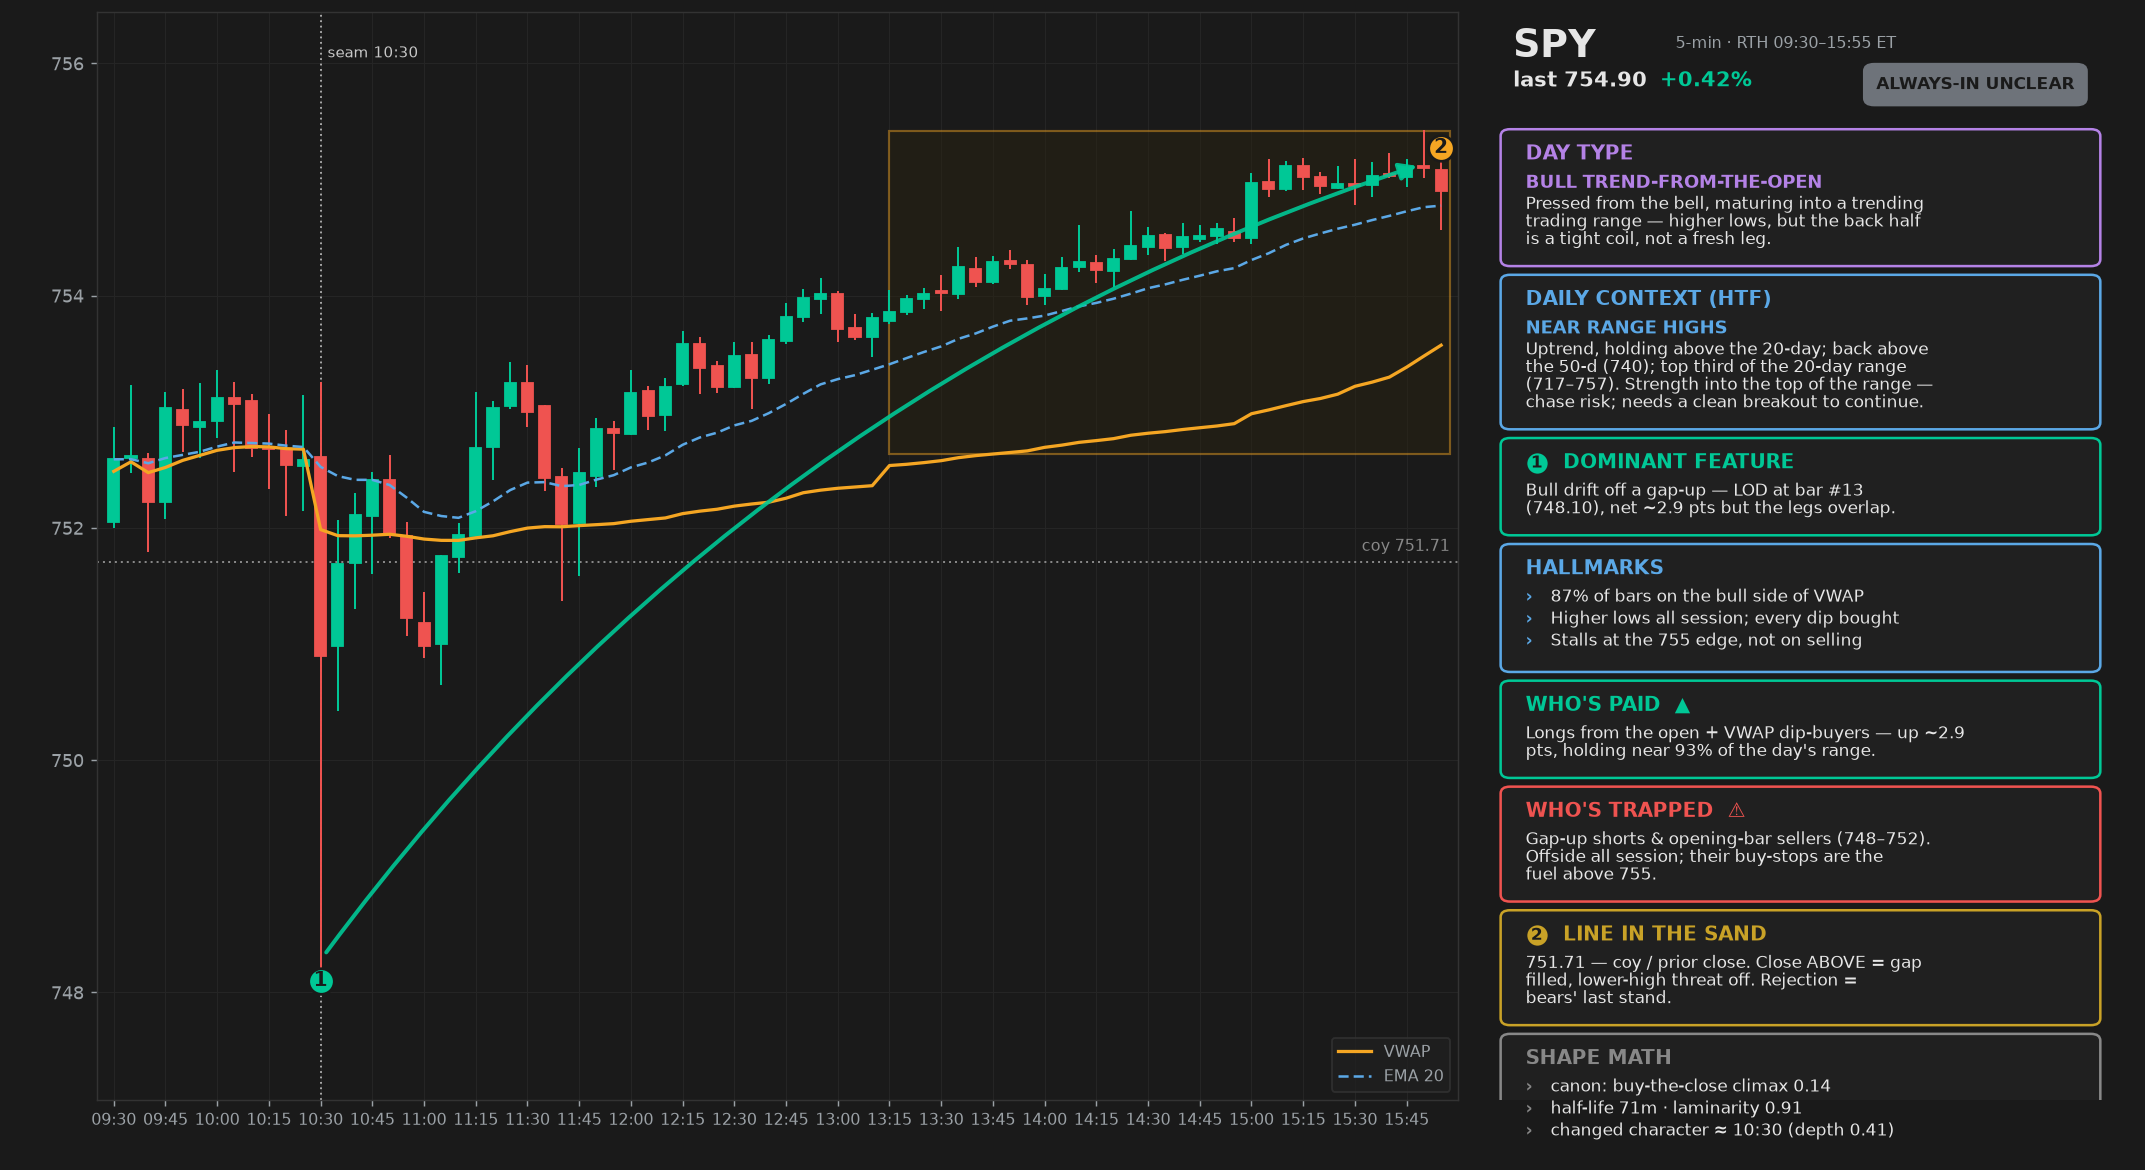2145x1170 pixels.
Task: Click the EMA 20 dashed line legend swatch
Action: click(1355, 1076)
